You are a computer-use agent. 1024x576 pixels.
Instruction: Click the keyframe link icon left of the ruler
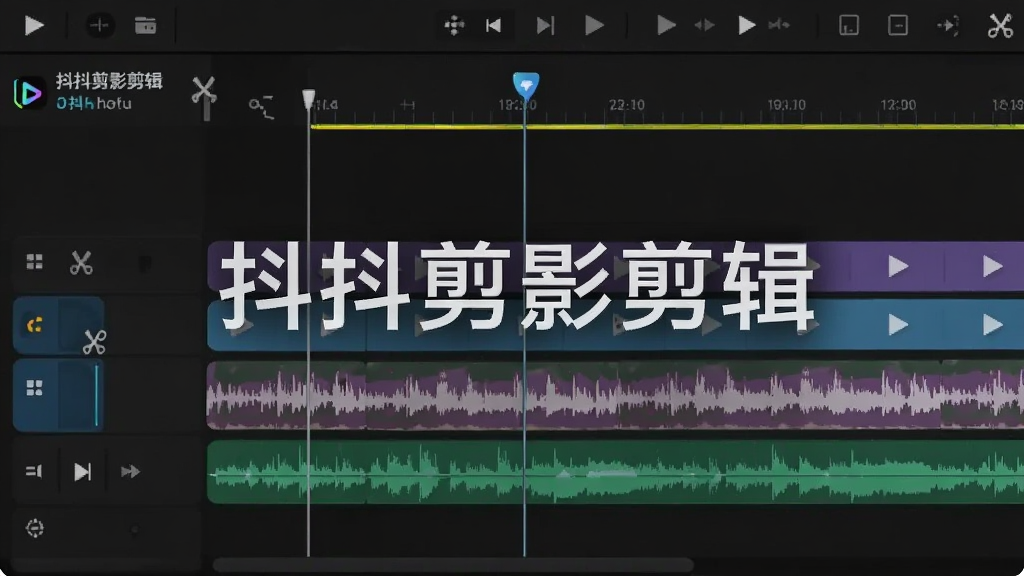click(261, 107)
